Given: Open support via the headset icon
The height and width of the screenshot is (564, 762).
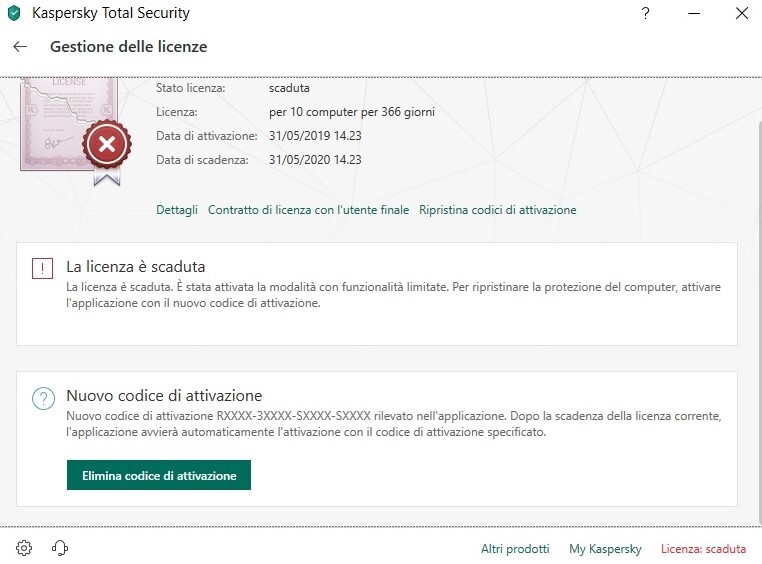Looking at the screenshot, I should click(x=59, y=548).
